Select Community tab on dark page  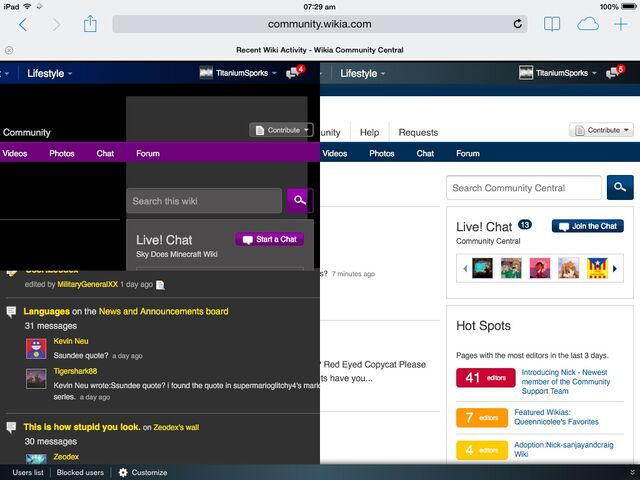click(27, 133)
